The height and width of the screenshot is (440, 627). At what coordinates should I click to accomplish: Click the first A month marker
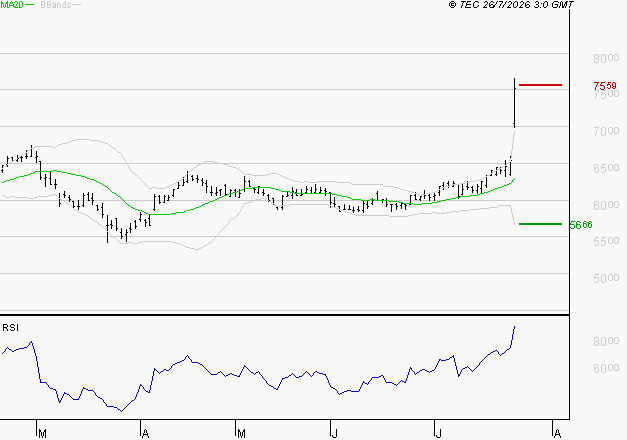(146, 434)
